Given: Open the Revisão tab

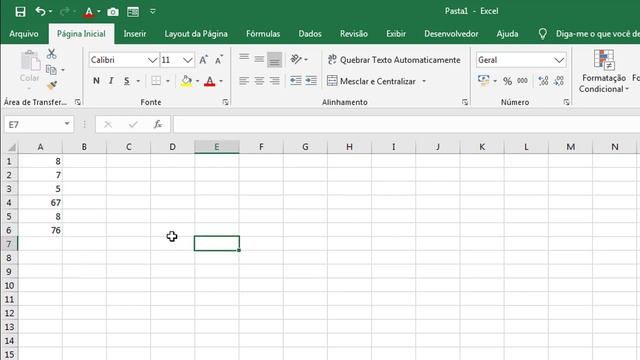Looking at the screenshot, I should click(x=353, y=34).
